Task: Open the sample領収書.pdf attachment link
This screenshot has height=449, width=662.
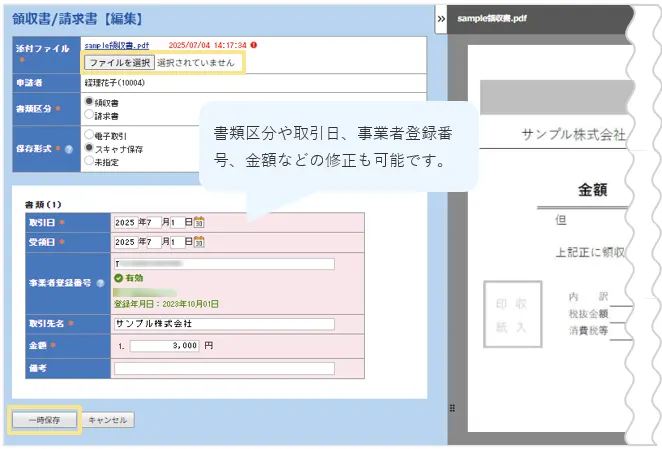Action: 117,45
